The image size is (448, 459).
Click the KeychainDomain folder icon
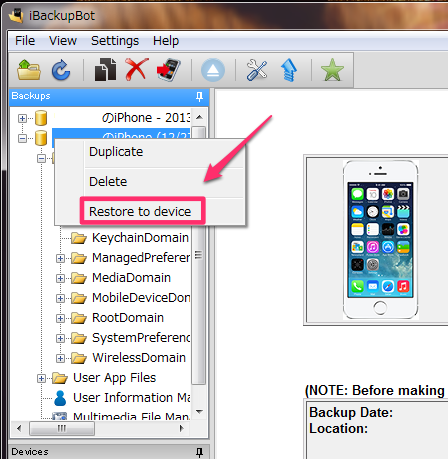point(79,238)
